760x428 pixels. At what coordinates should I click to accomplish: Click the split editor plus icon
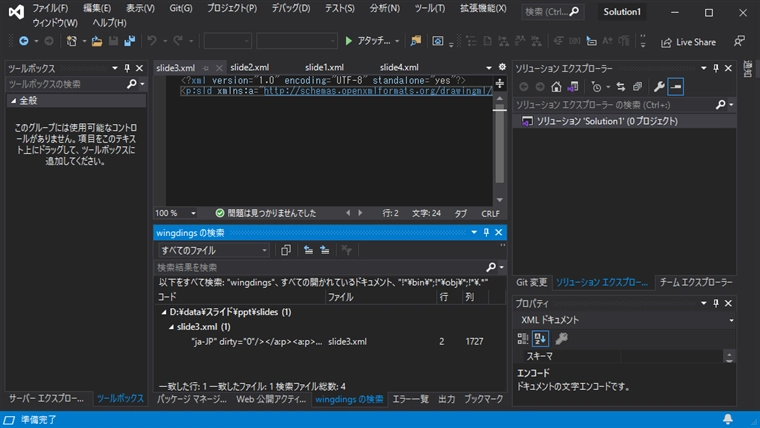pos(499,83)
